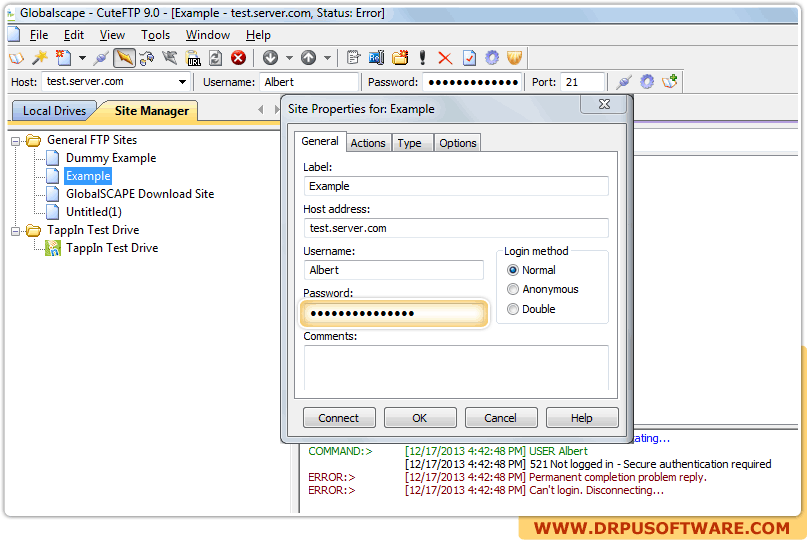Click the dialog Username field
Image resolution: width=807 pixels, height=540 pixels.
pyautogui.click(x=394, y=270)
